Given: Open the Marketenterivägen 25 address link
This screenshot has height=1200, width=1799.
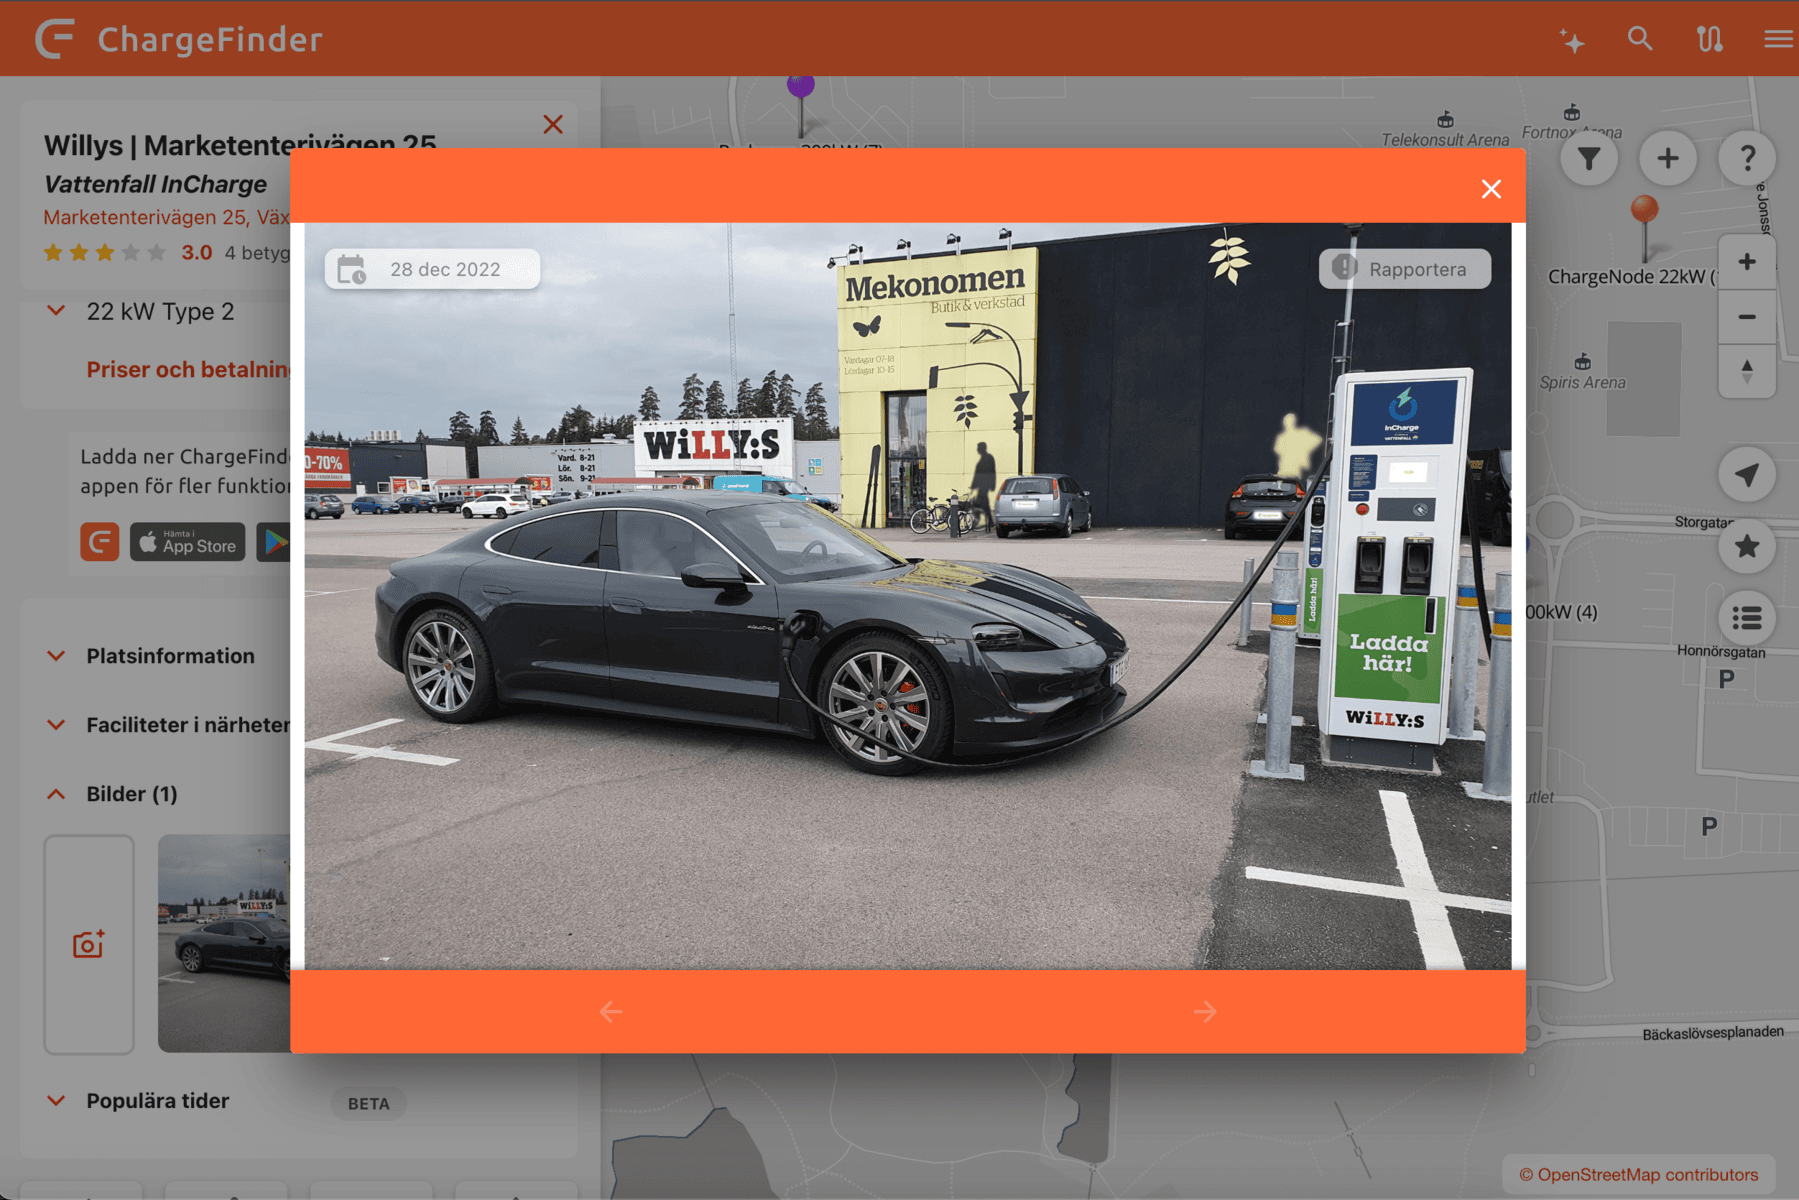Looking at the screenshot, I should [x=166, y=217].
